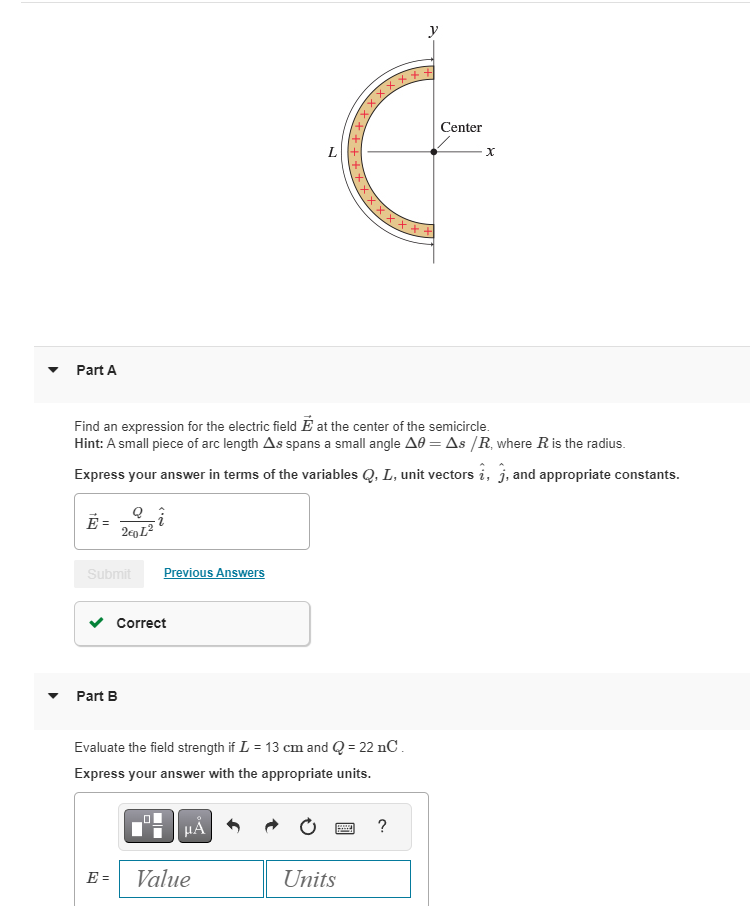750x906 pixels.
Task: Click the Part B header label
Action: [95, 696]
